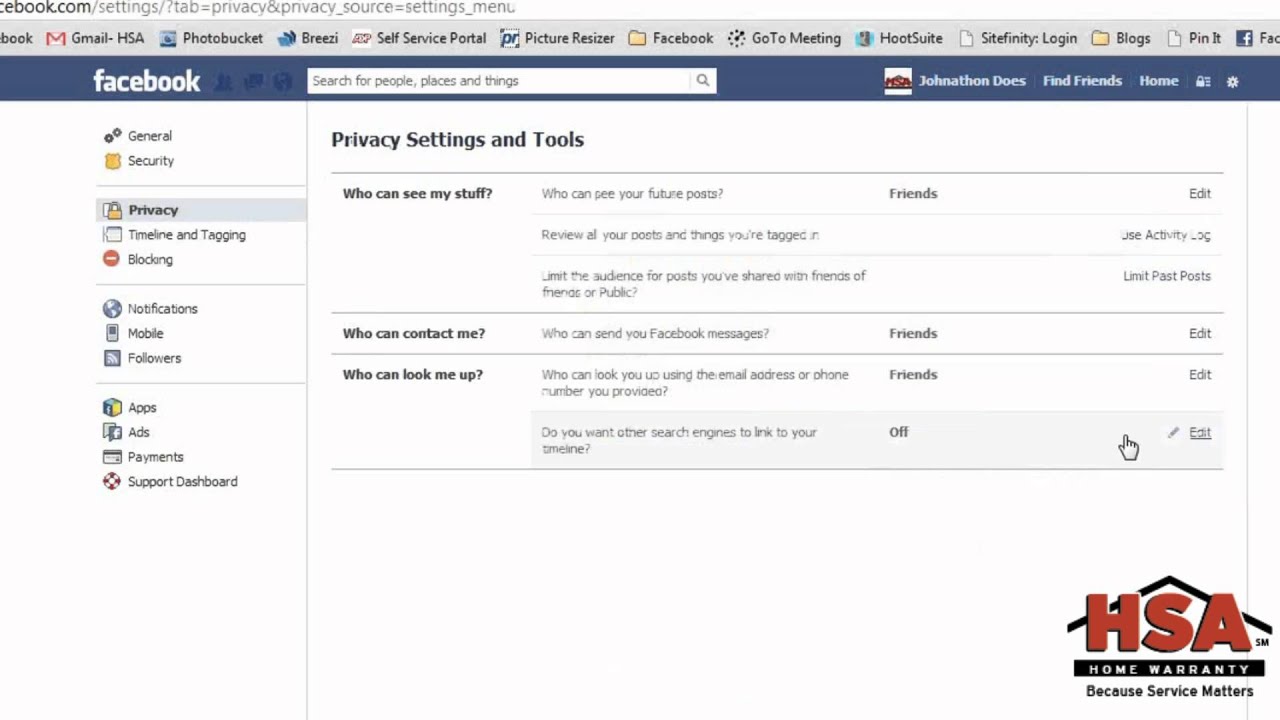This screenshot has height=720, width=1280.
Task: Edit search engines link to timeline setting
Action: 1199,433
